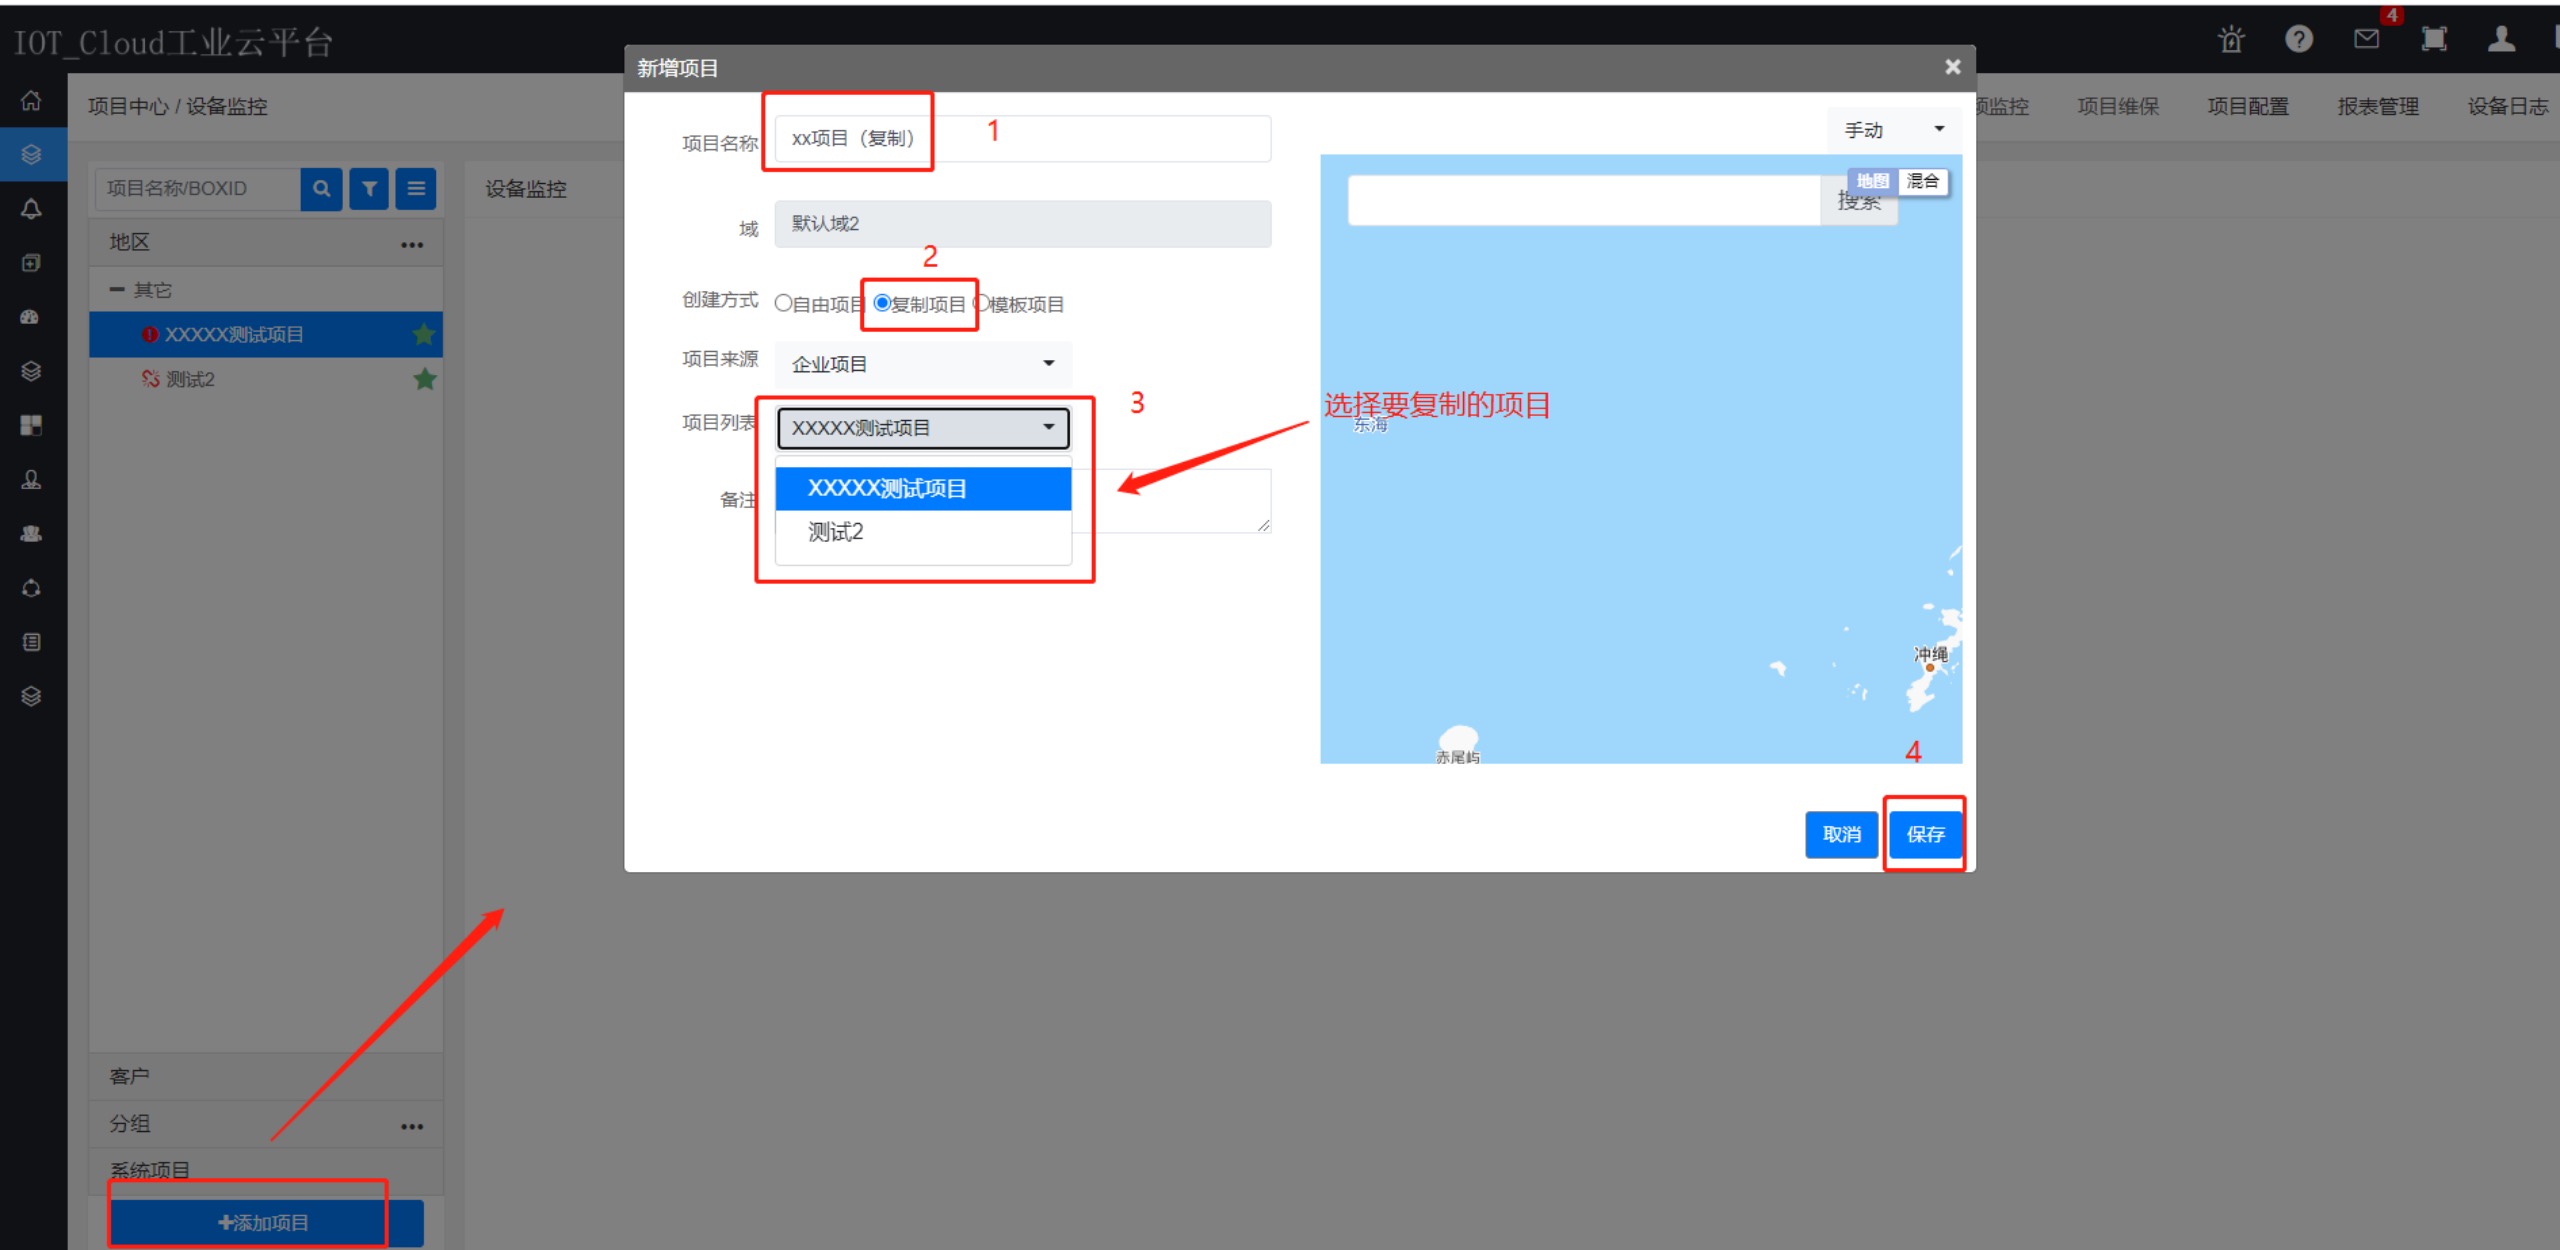Screen dimensions: 2560x1250
Task: Click the fullscreen icon in header
Action: tap(2433, 40)
